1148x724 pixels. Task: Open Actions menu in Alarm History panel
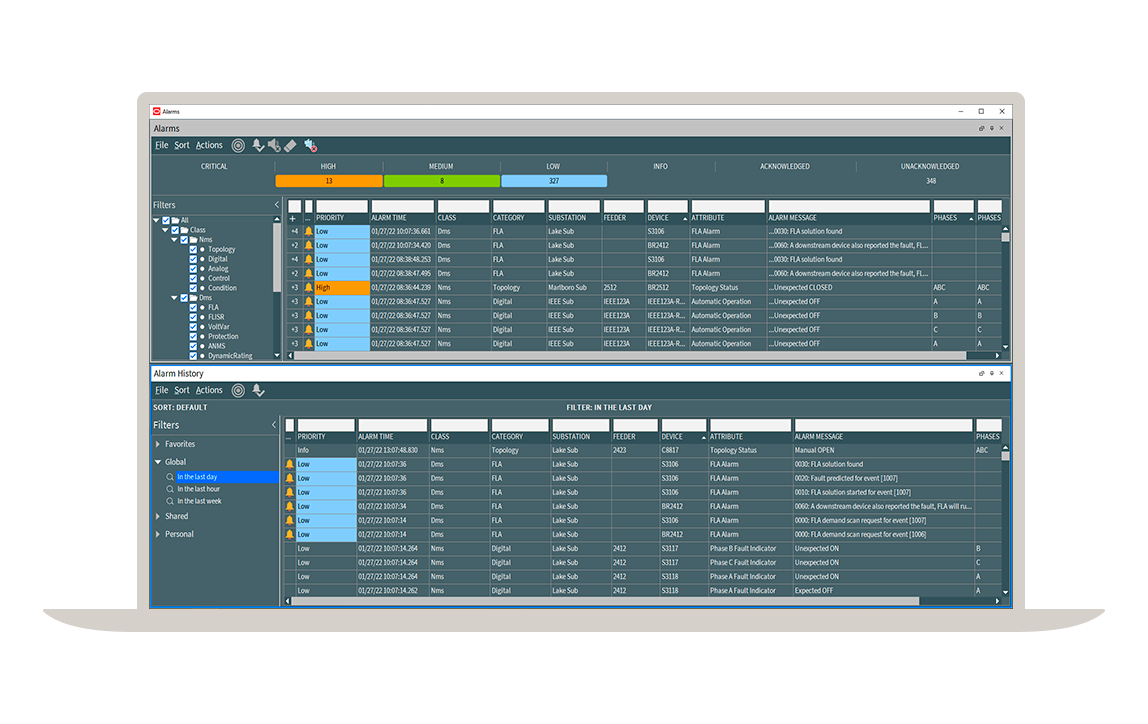point(209,390)
